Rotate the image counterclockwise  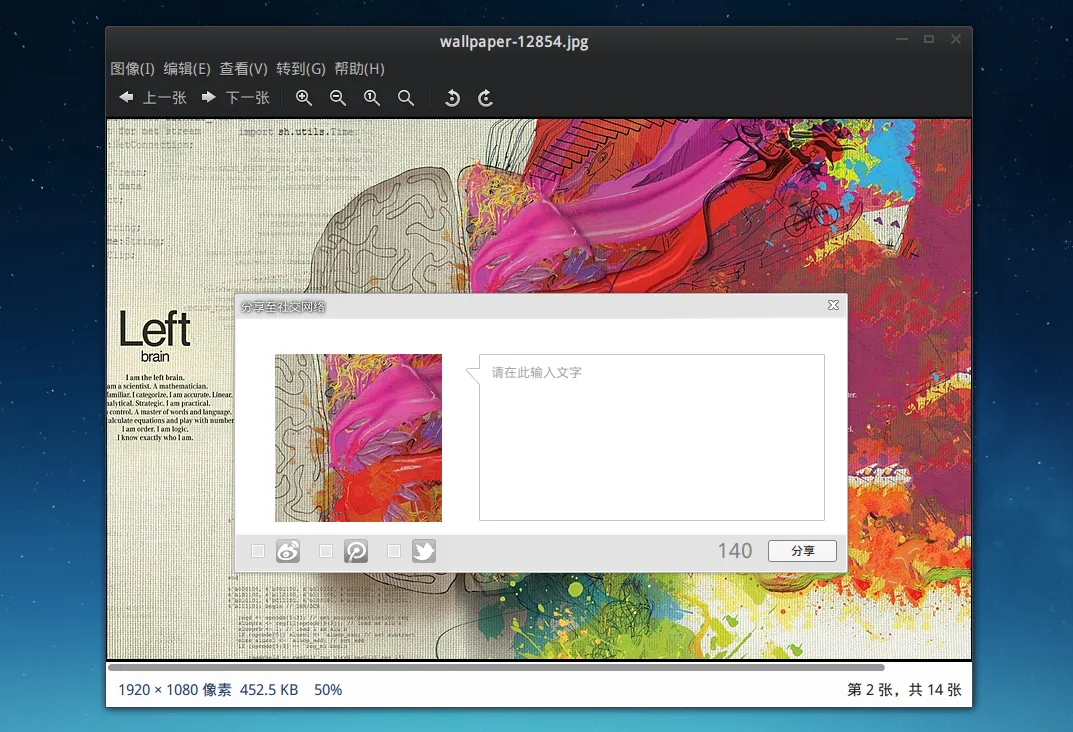[452, 98]
